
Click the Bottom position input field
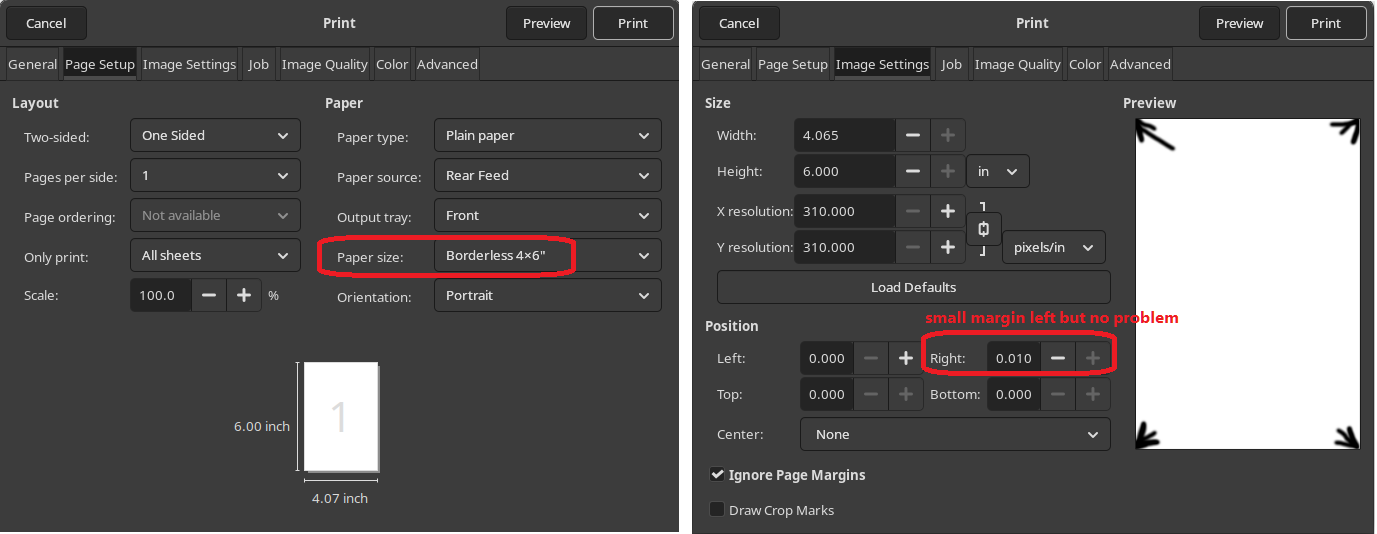point(1014,394)
